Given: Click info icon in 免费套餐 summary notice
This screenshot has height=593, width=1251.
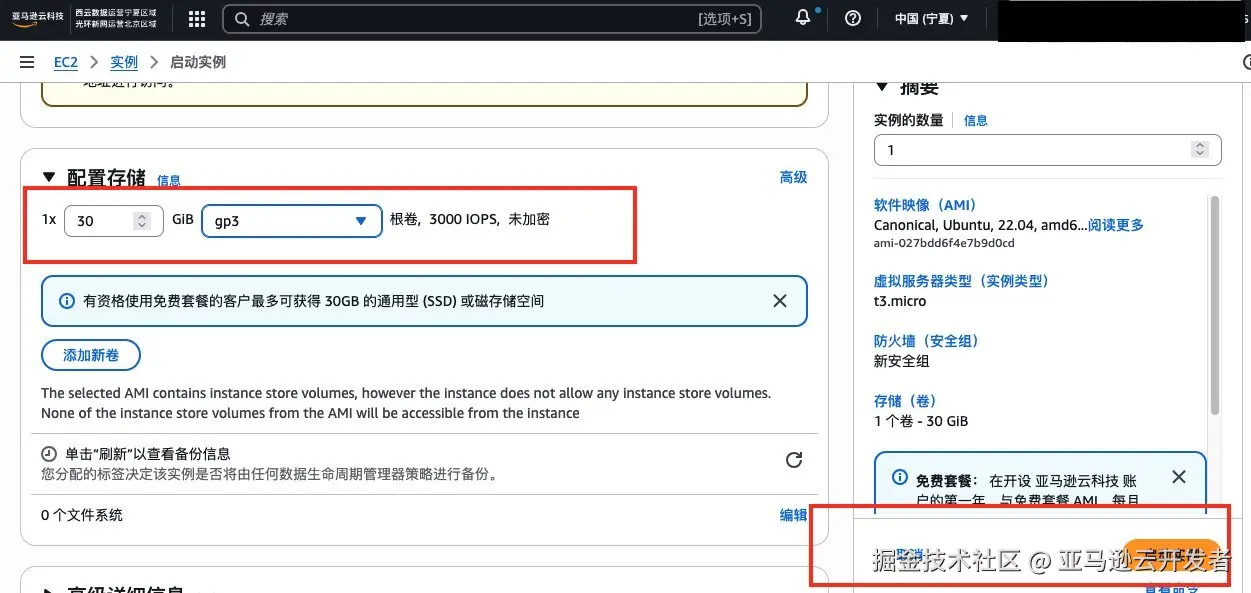Looking at the screenshot, I should click(900, 477).
